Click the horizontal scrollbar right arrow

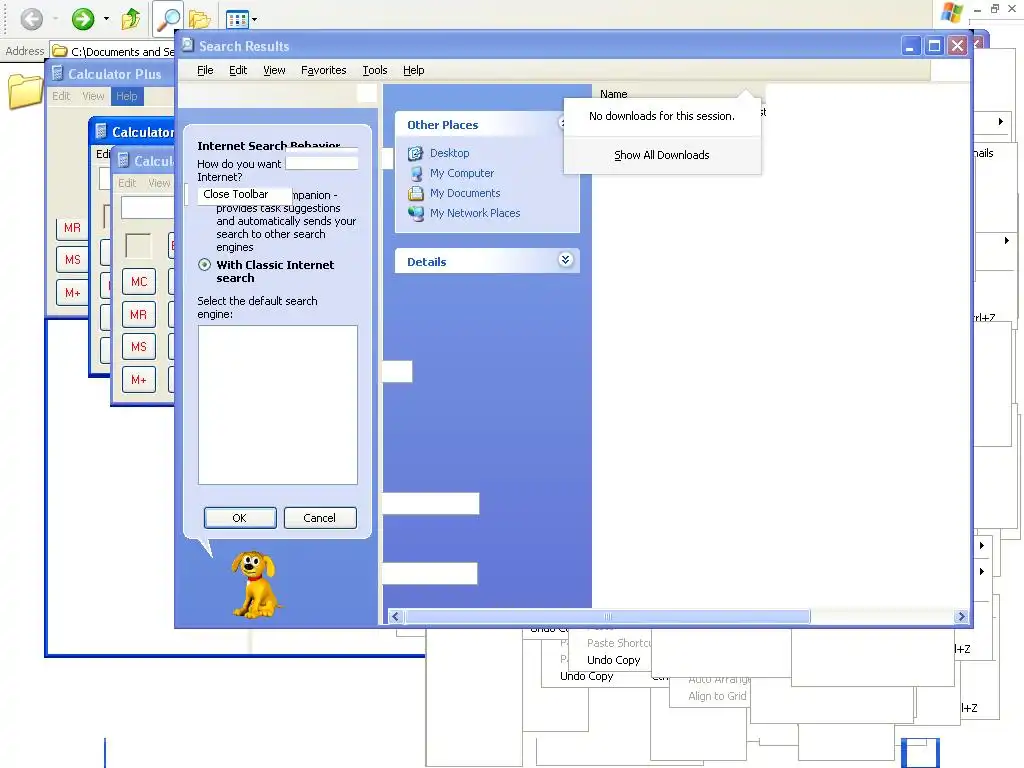(x=961, y=616)
